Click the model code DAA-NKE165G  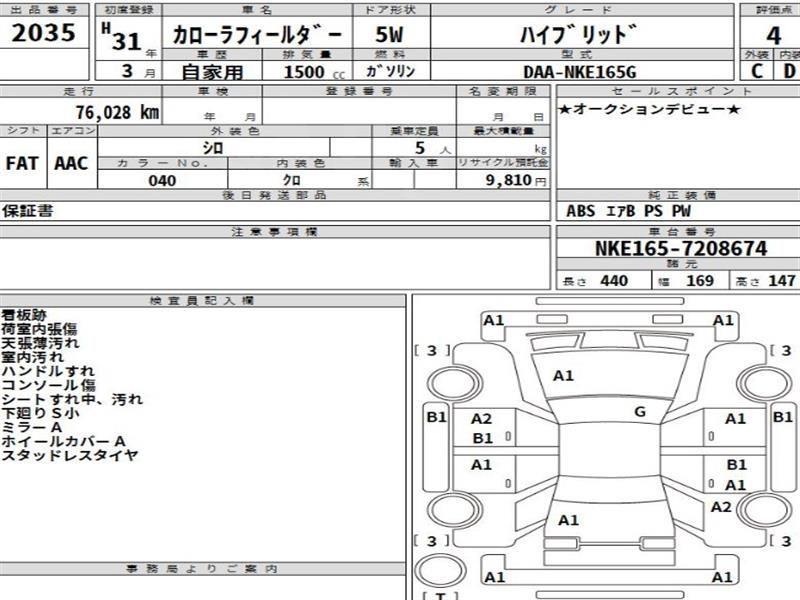[x=580, y=72]
